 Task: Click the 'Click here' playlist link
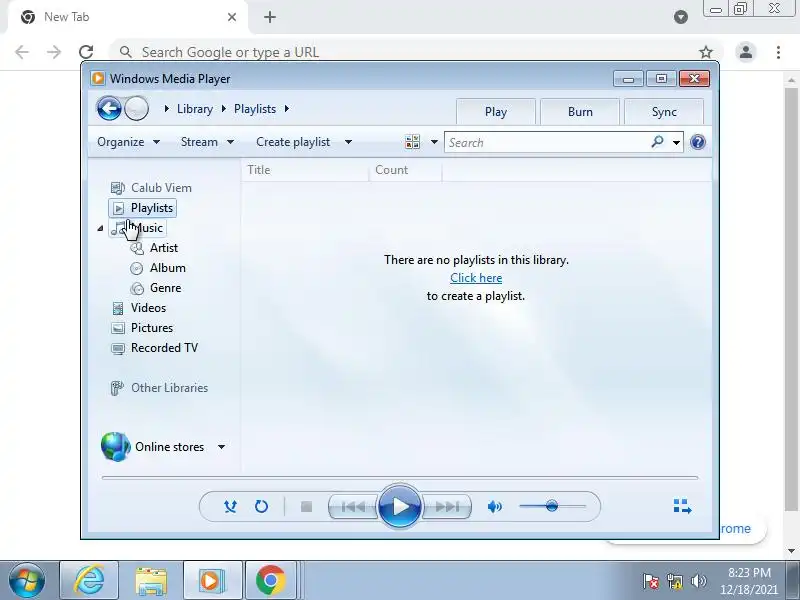pos(476,278)
